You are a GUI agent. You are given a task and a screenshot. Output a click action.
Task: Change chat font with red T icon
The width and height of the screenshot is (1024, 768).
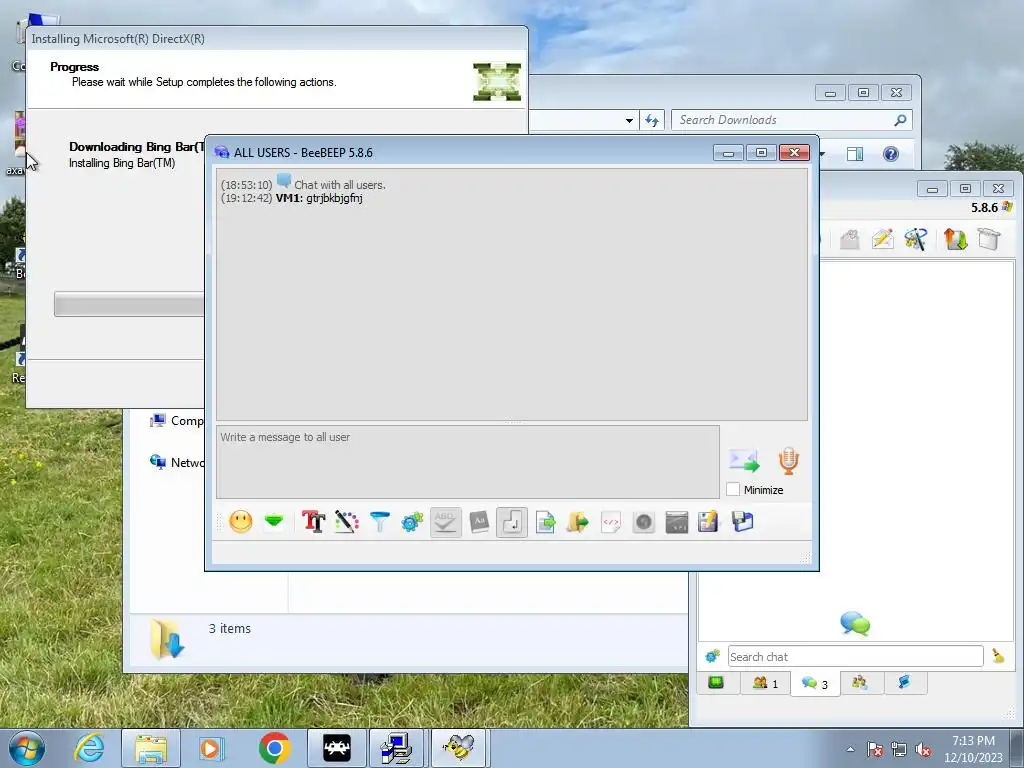[x=313, y=522]
